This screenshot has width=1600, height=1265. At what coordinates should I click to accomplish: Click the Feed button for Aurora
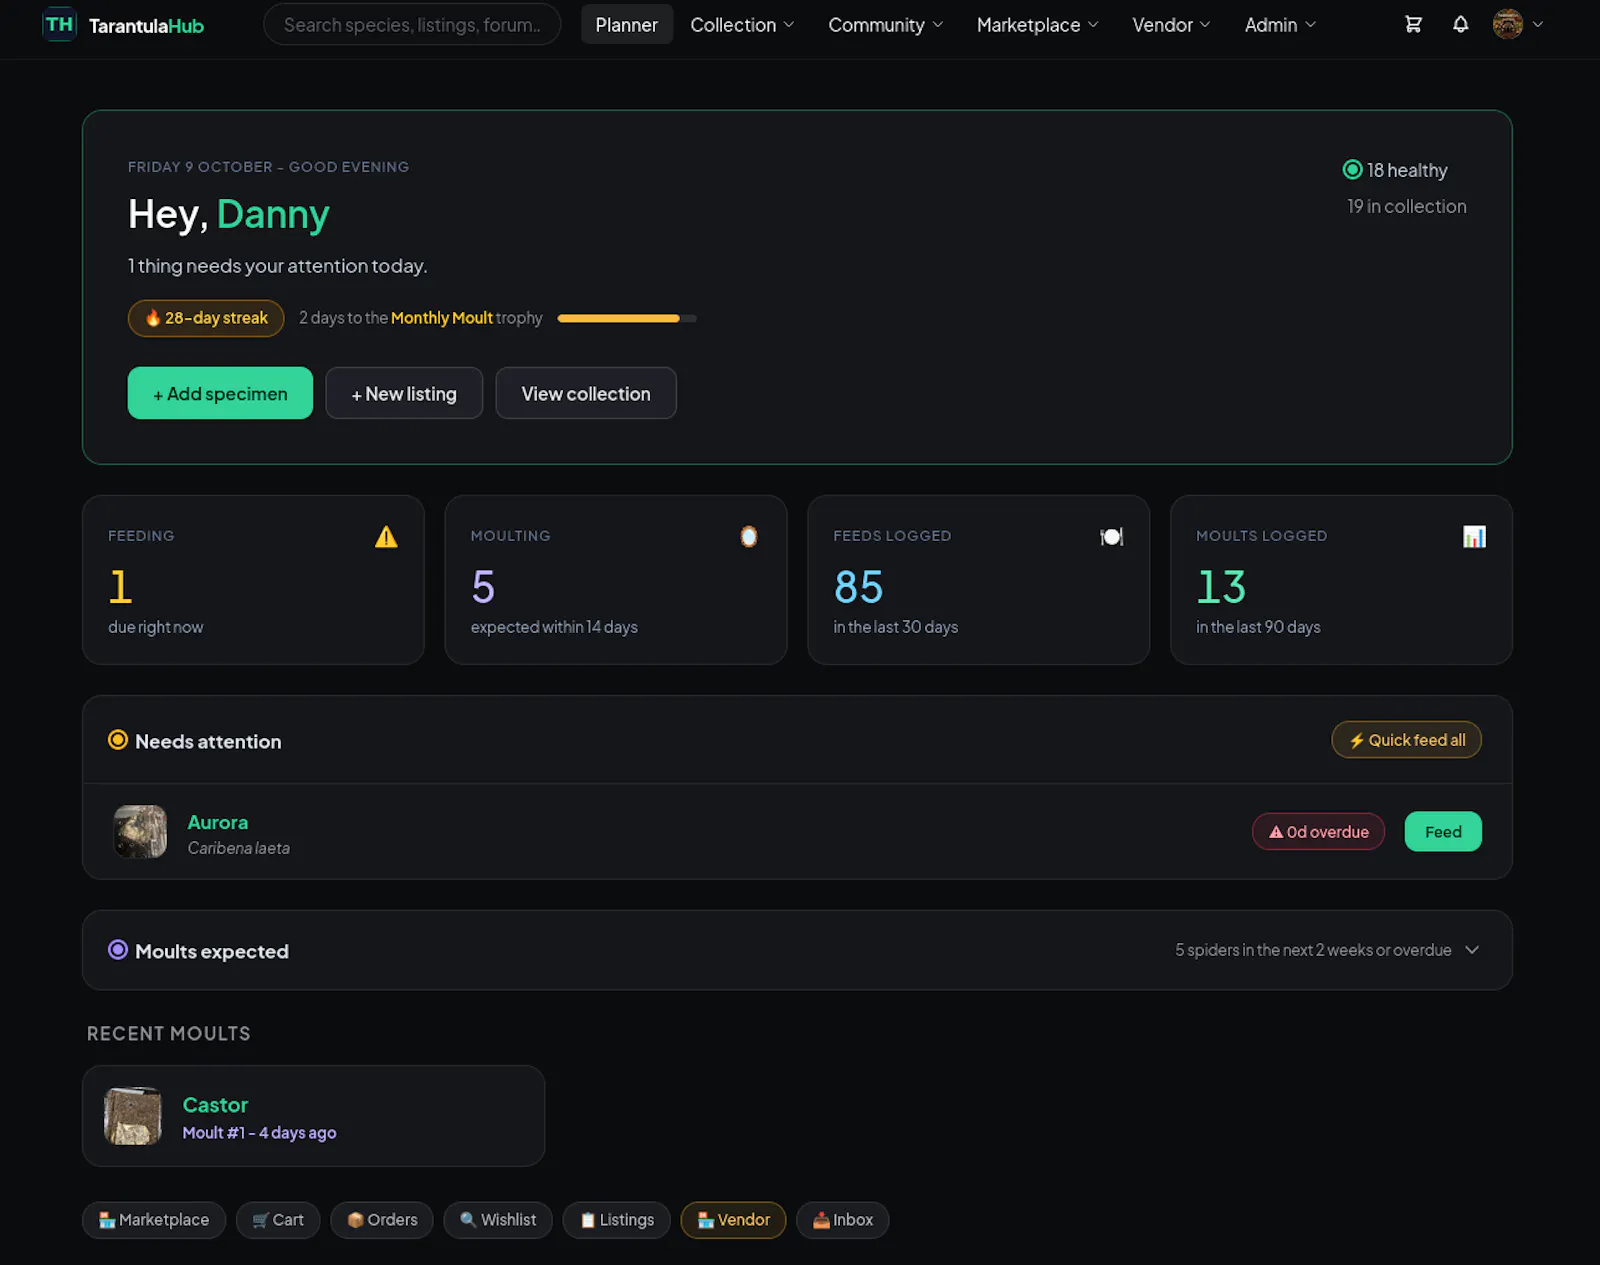click(1443, 832)
